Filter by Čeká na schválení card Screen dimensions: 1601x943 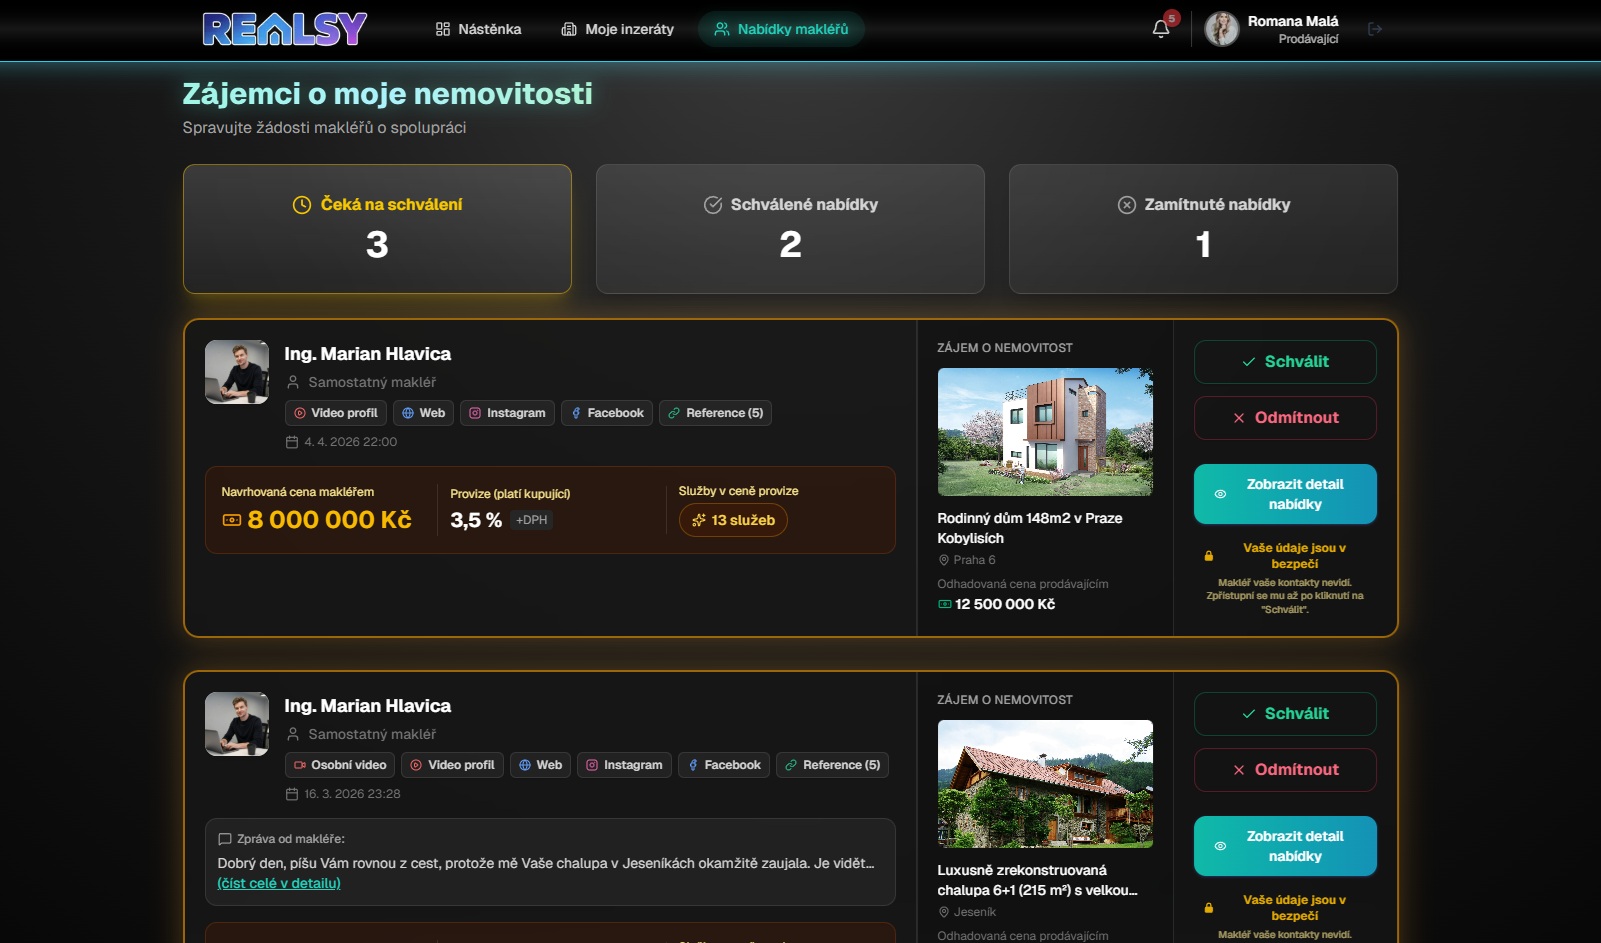coord(377,229)
